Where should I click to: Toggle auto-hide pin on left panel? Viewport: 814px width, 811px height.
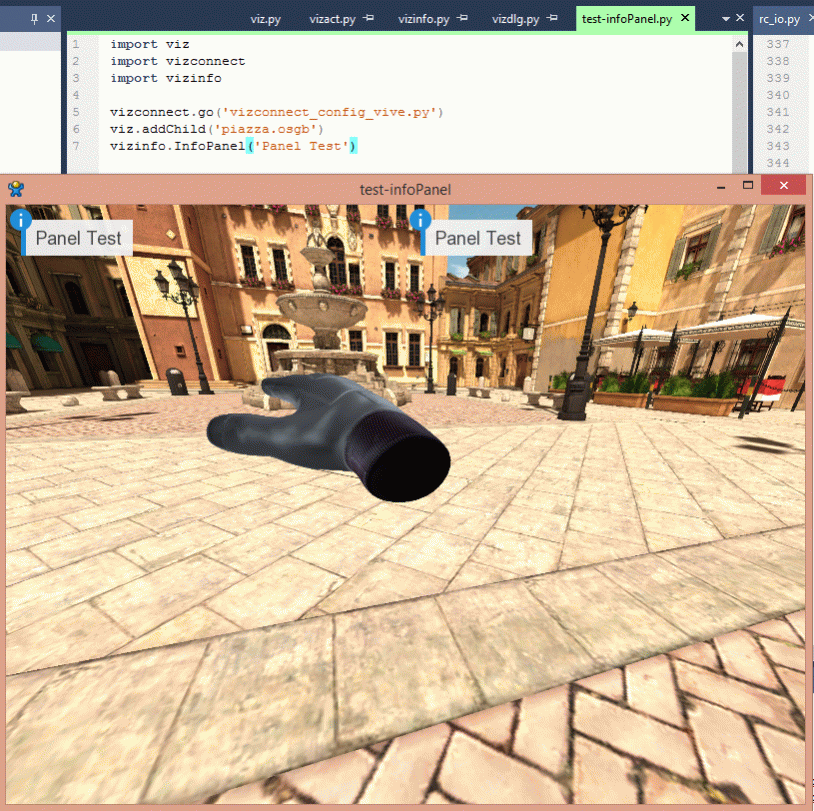point(32,19)
